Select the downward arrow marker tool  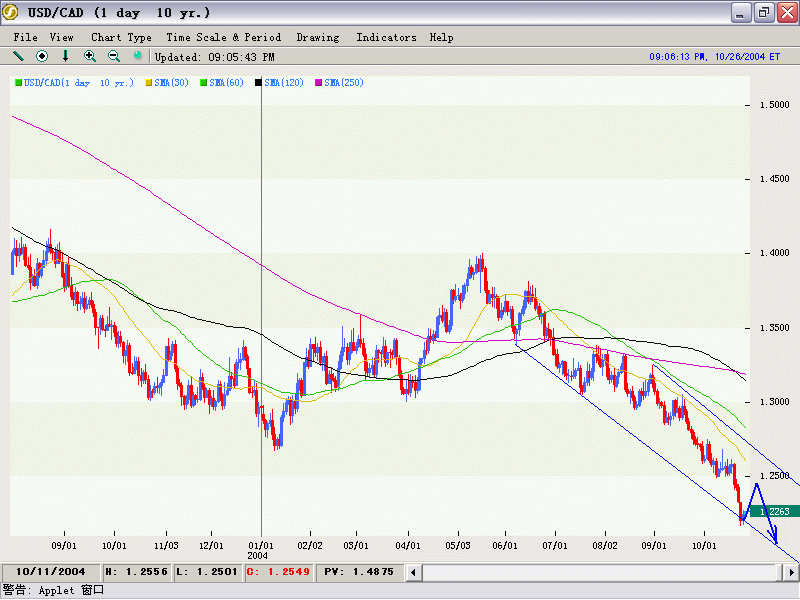pyautogui.click(x=66, y=56)
